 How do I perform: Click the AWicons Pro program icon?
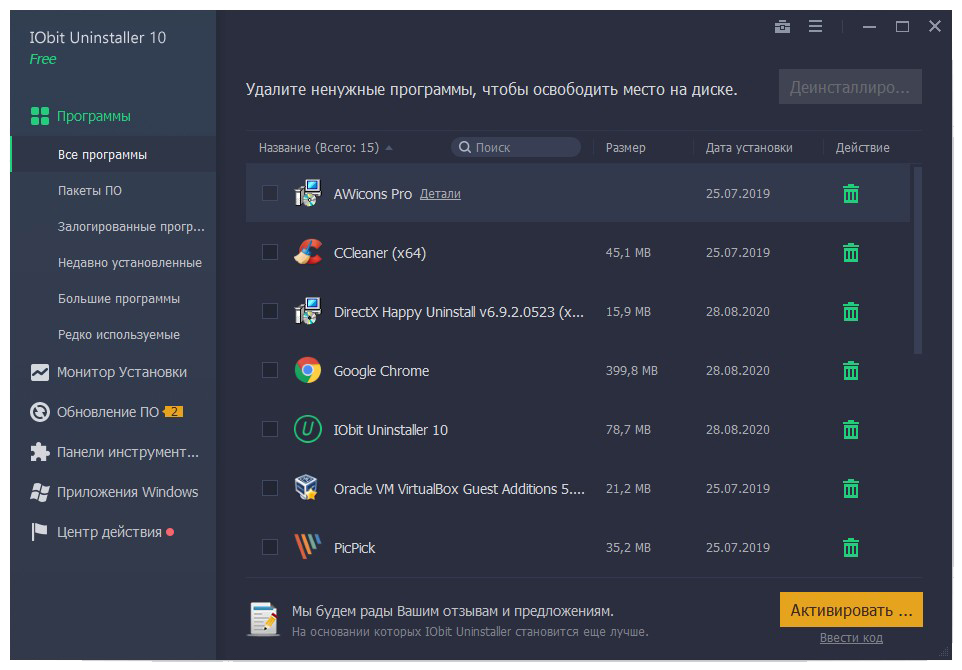point(307,193)
